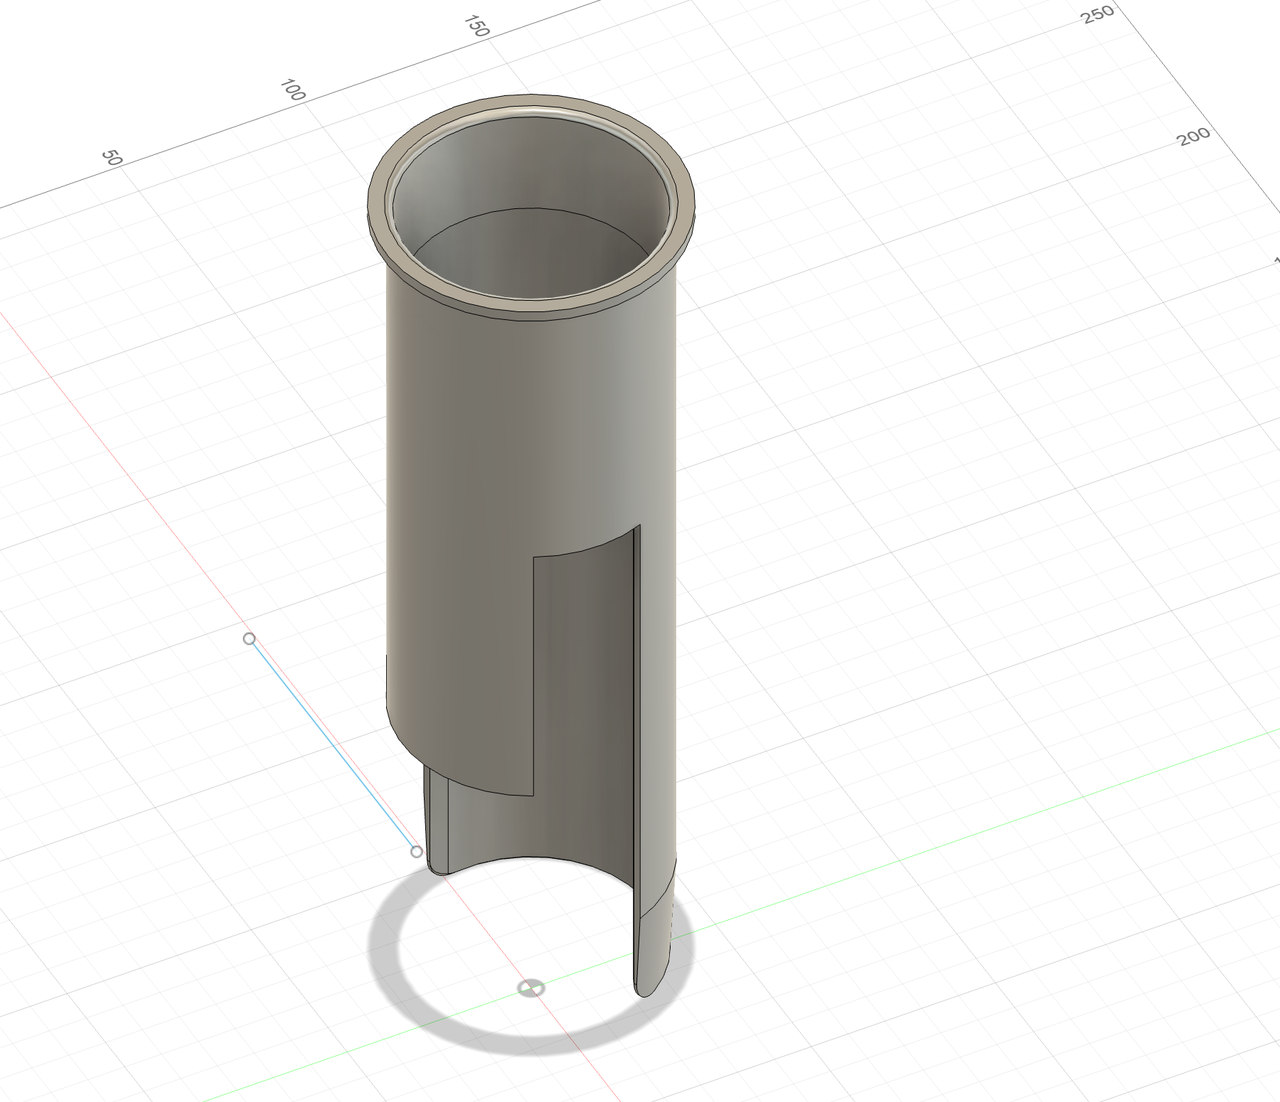This screenshot has height=1102, width=1280.
Task: Click the blue sketch line segment
Action: [x=333, y=745]
